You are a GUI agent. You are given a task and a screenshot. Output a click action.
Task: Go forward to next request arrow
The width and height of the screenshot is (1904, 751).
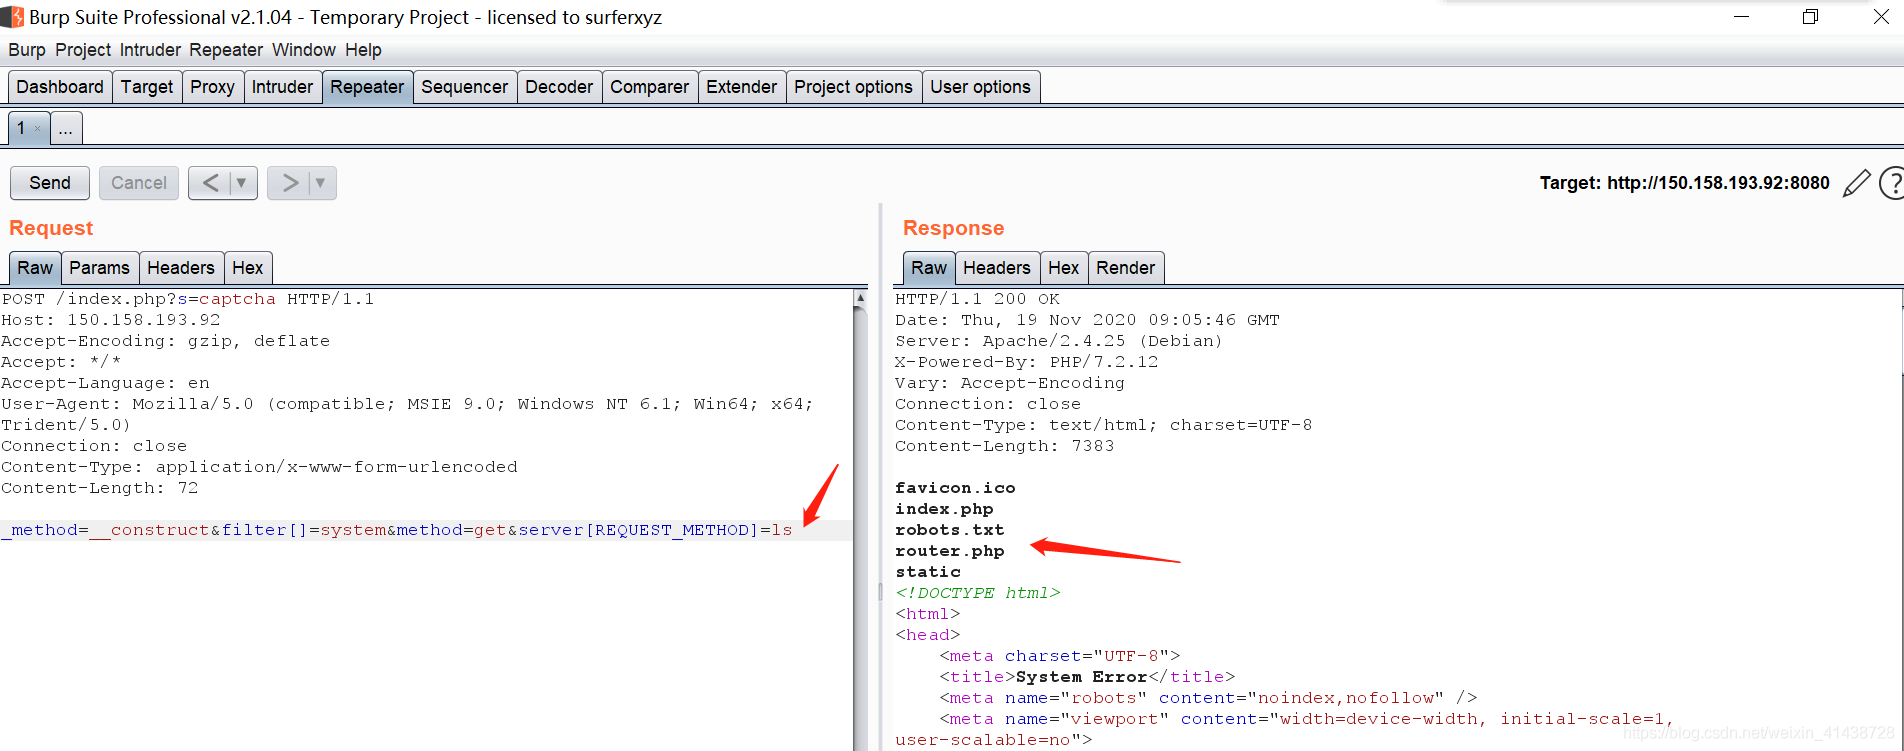[290, 183]
